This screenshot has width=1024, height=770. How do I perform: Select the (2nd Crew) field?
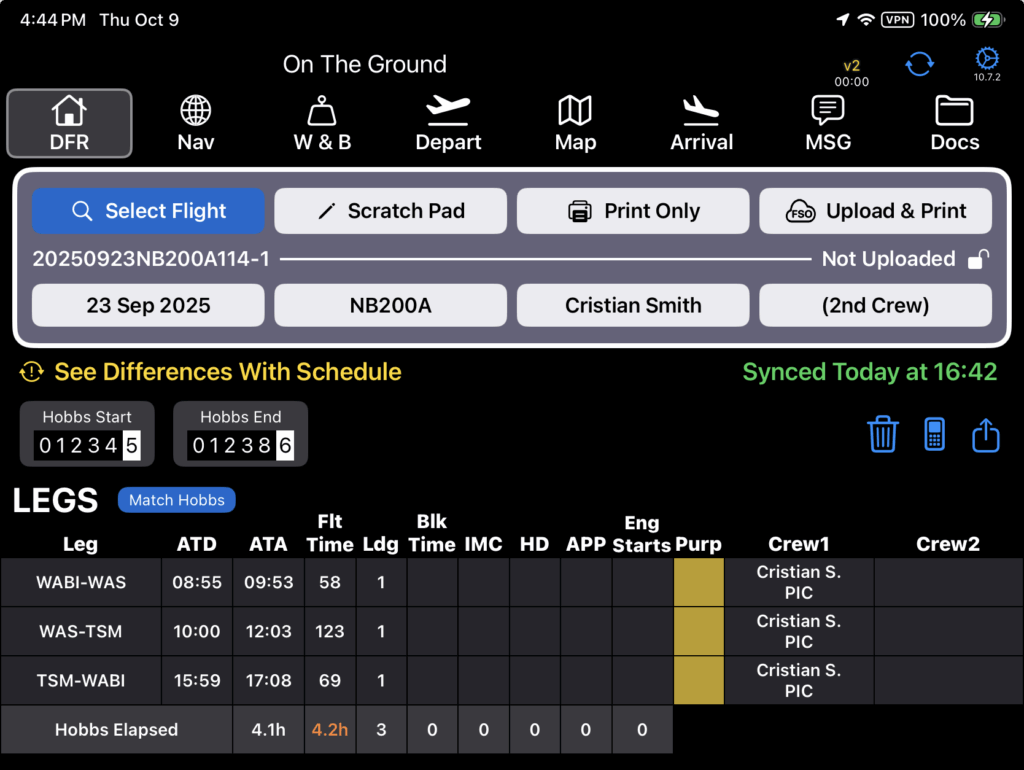(875, 306)
